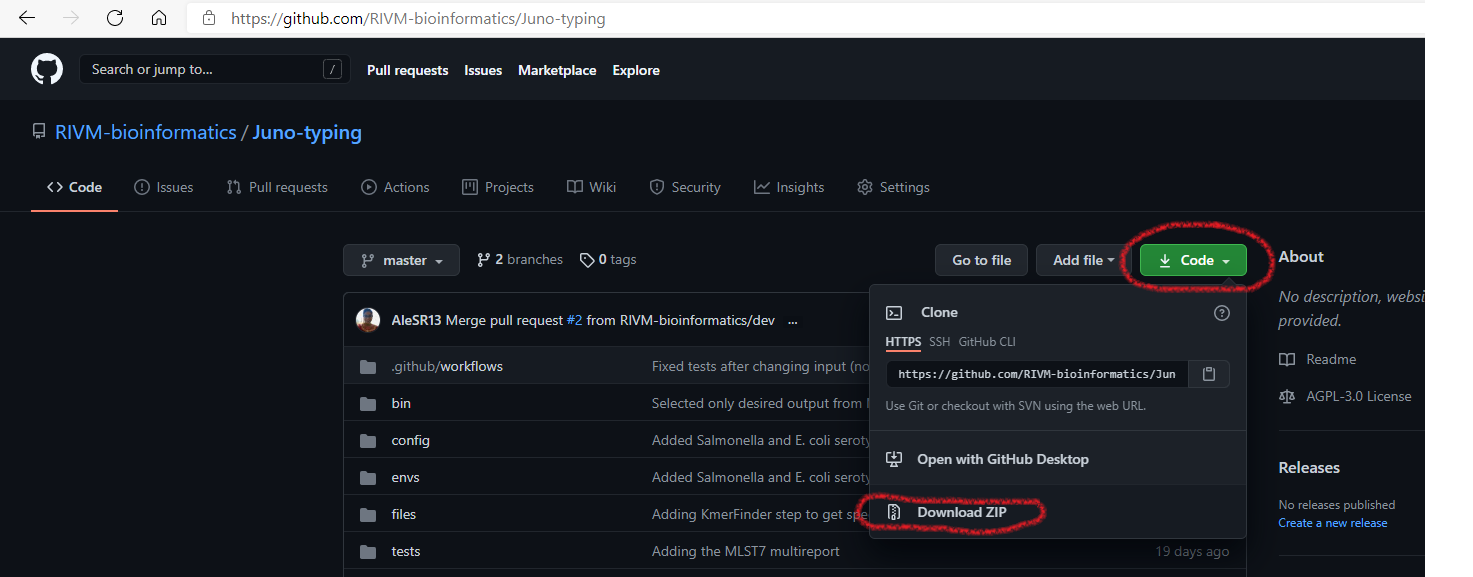The image size is (1473, 577).
Task: Click Create a new release link
Action: [1333, 523]
